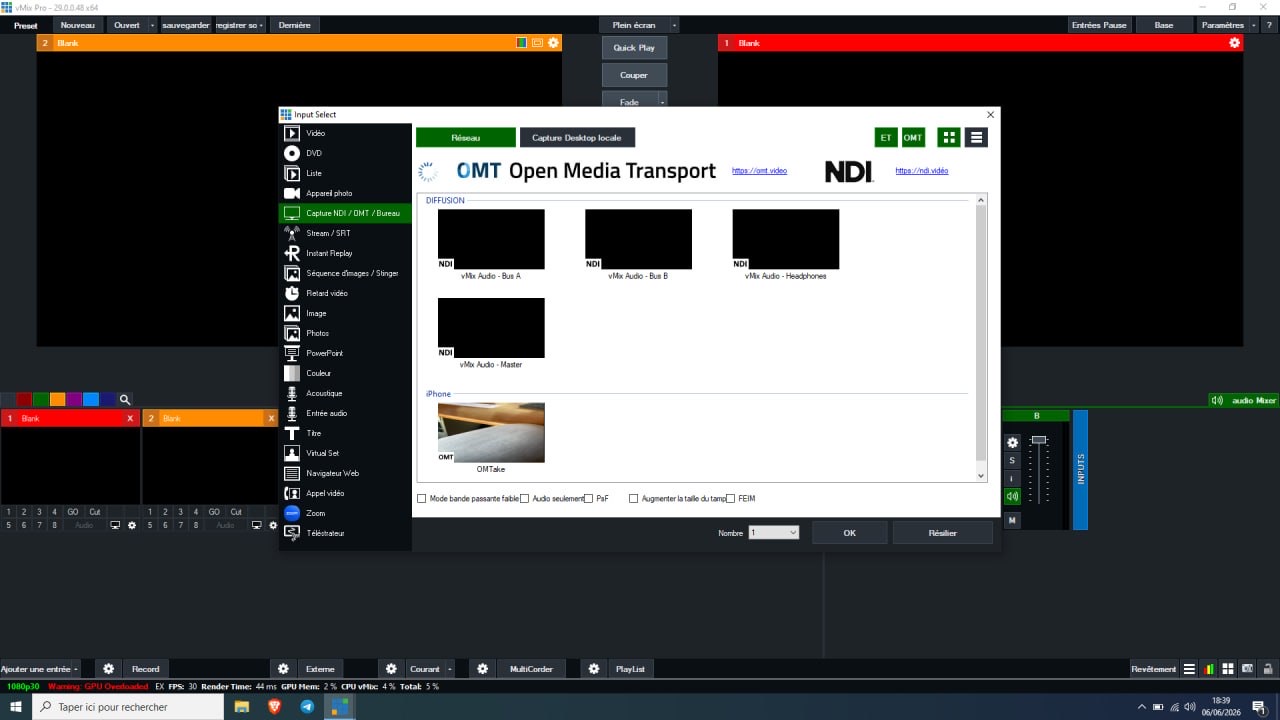The height and width of the screenshot is (720, 1280).
Task: Select Navigateur Web input type
Action: click(345, 473)
